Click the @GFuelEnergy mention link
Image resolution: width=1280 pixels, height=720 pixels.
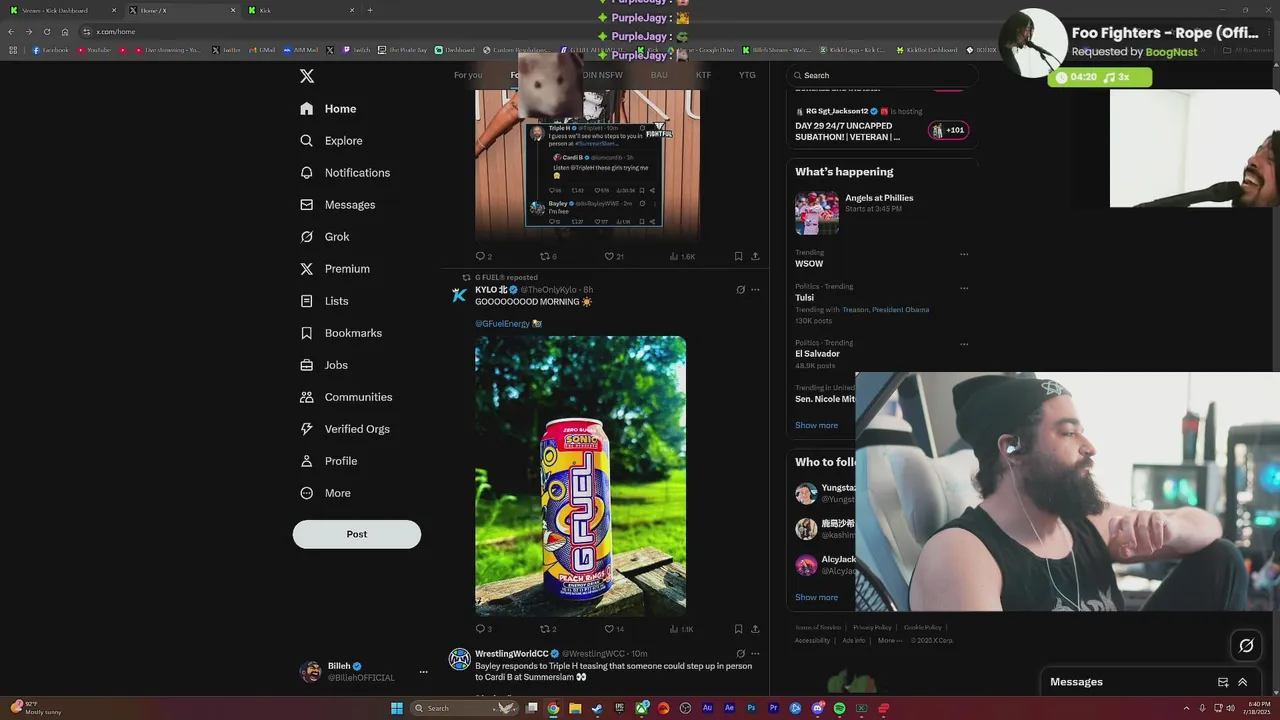tap(502, 324)
